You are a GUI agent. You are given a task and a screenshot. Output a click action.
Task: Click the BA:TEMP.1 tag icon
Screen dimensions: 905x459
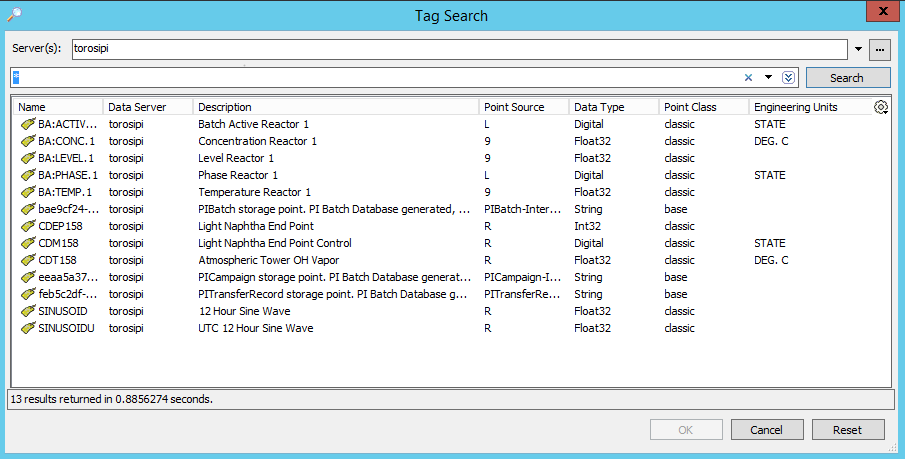coord(28,192)
